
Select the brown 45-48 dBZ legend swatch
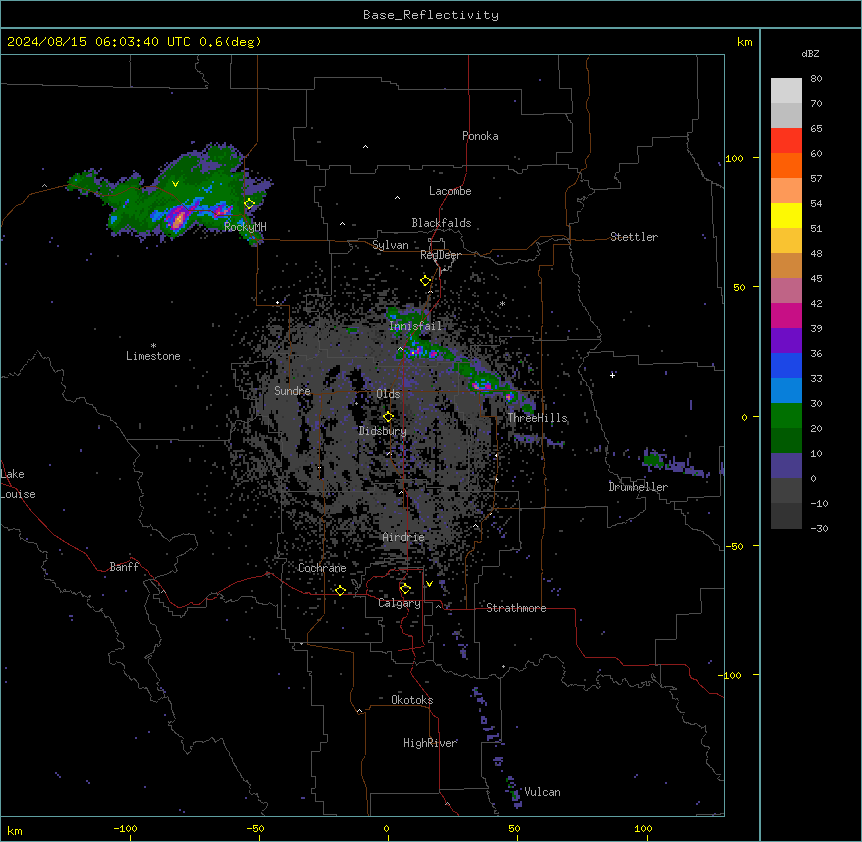786,265
